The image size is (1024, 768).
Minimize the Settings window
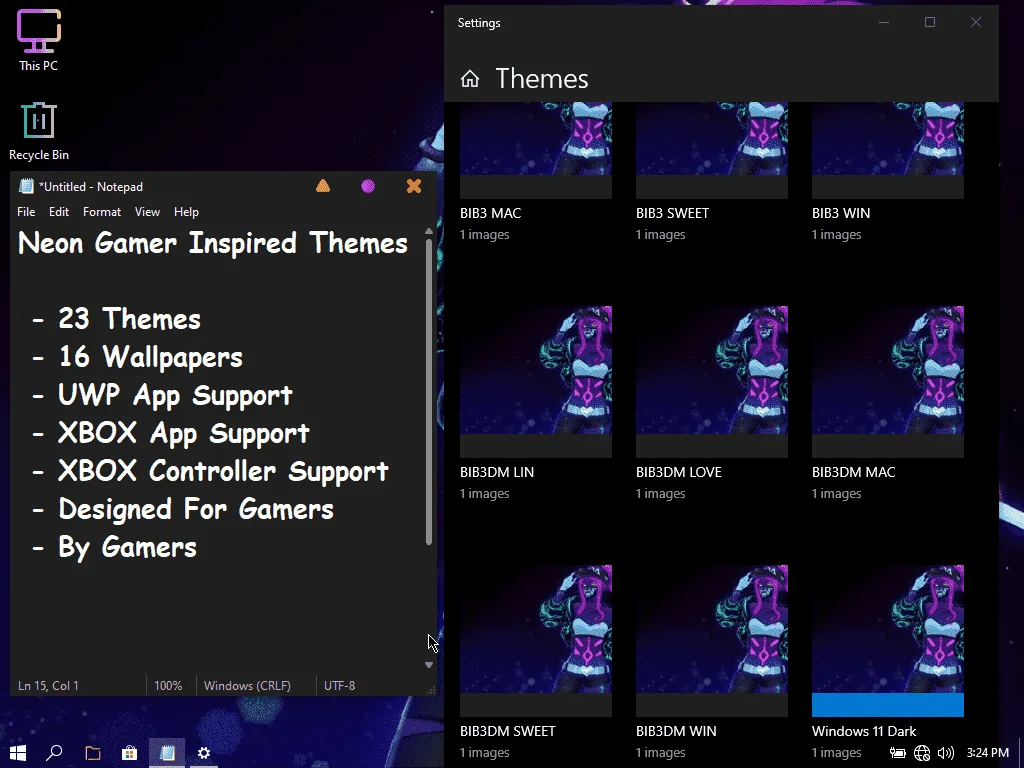coord(884,22)
